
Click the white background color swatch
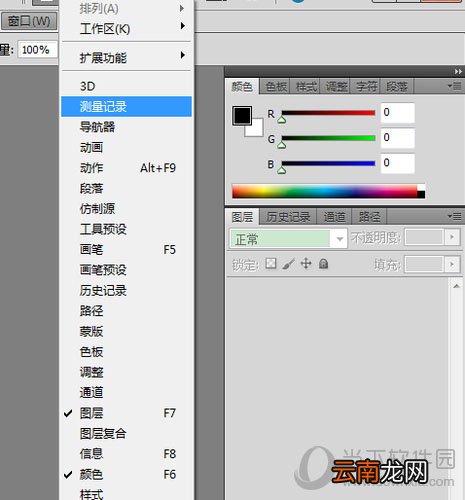pos(257,129)
